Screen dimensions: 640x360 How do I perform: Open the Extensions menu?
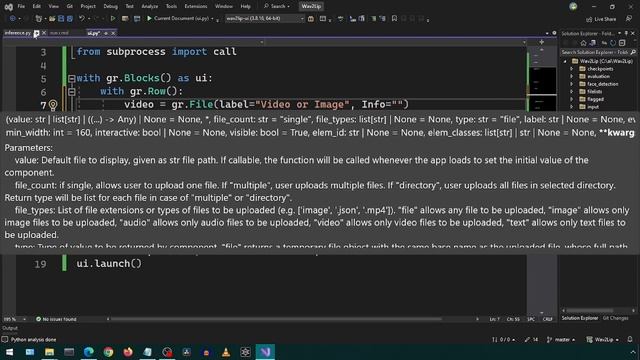pyautogui.click(x=196, y=7)
